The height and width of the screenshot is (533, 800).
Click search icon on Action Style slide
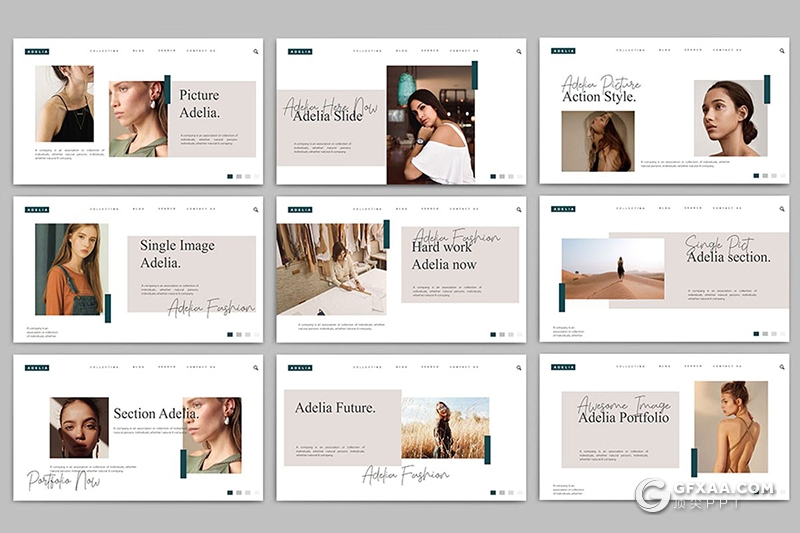(782, 51)
